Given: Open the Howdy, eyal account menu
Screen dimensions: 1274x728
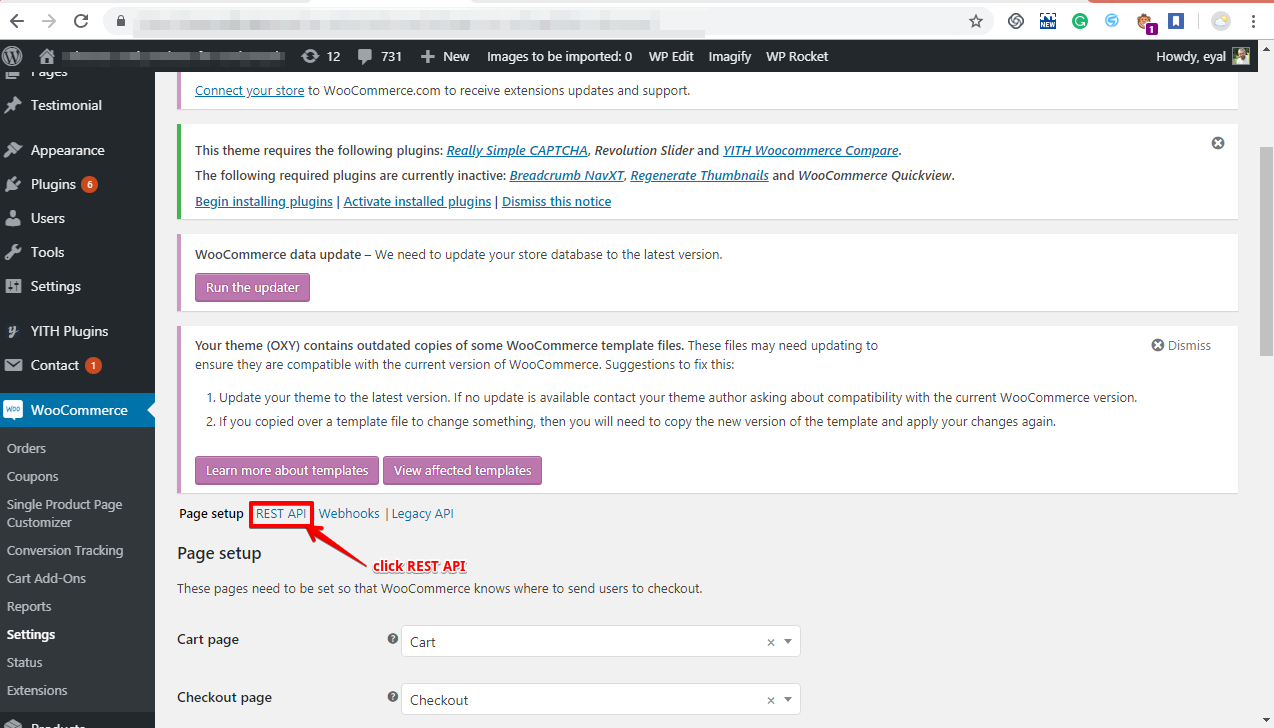Looking at the screenshot, I should pos(1203,56).
